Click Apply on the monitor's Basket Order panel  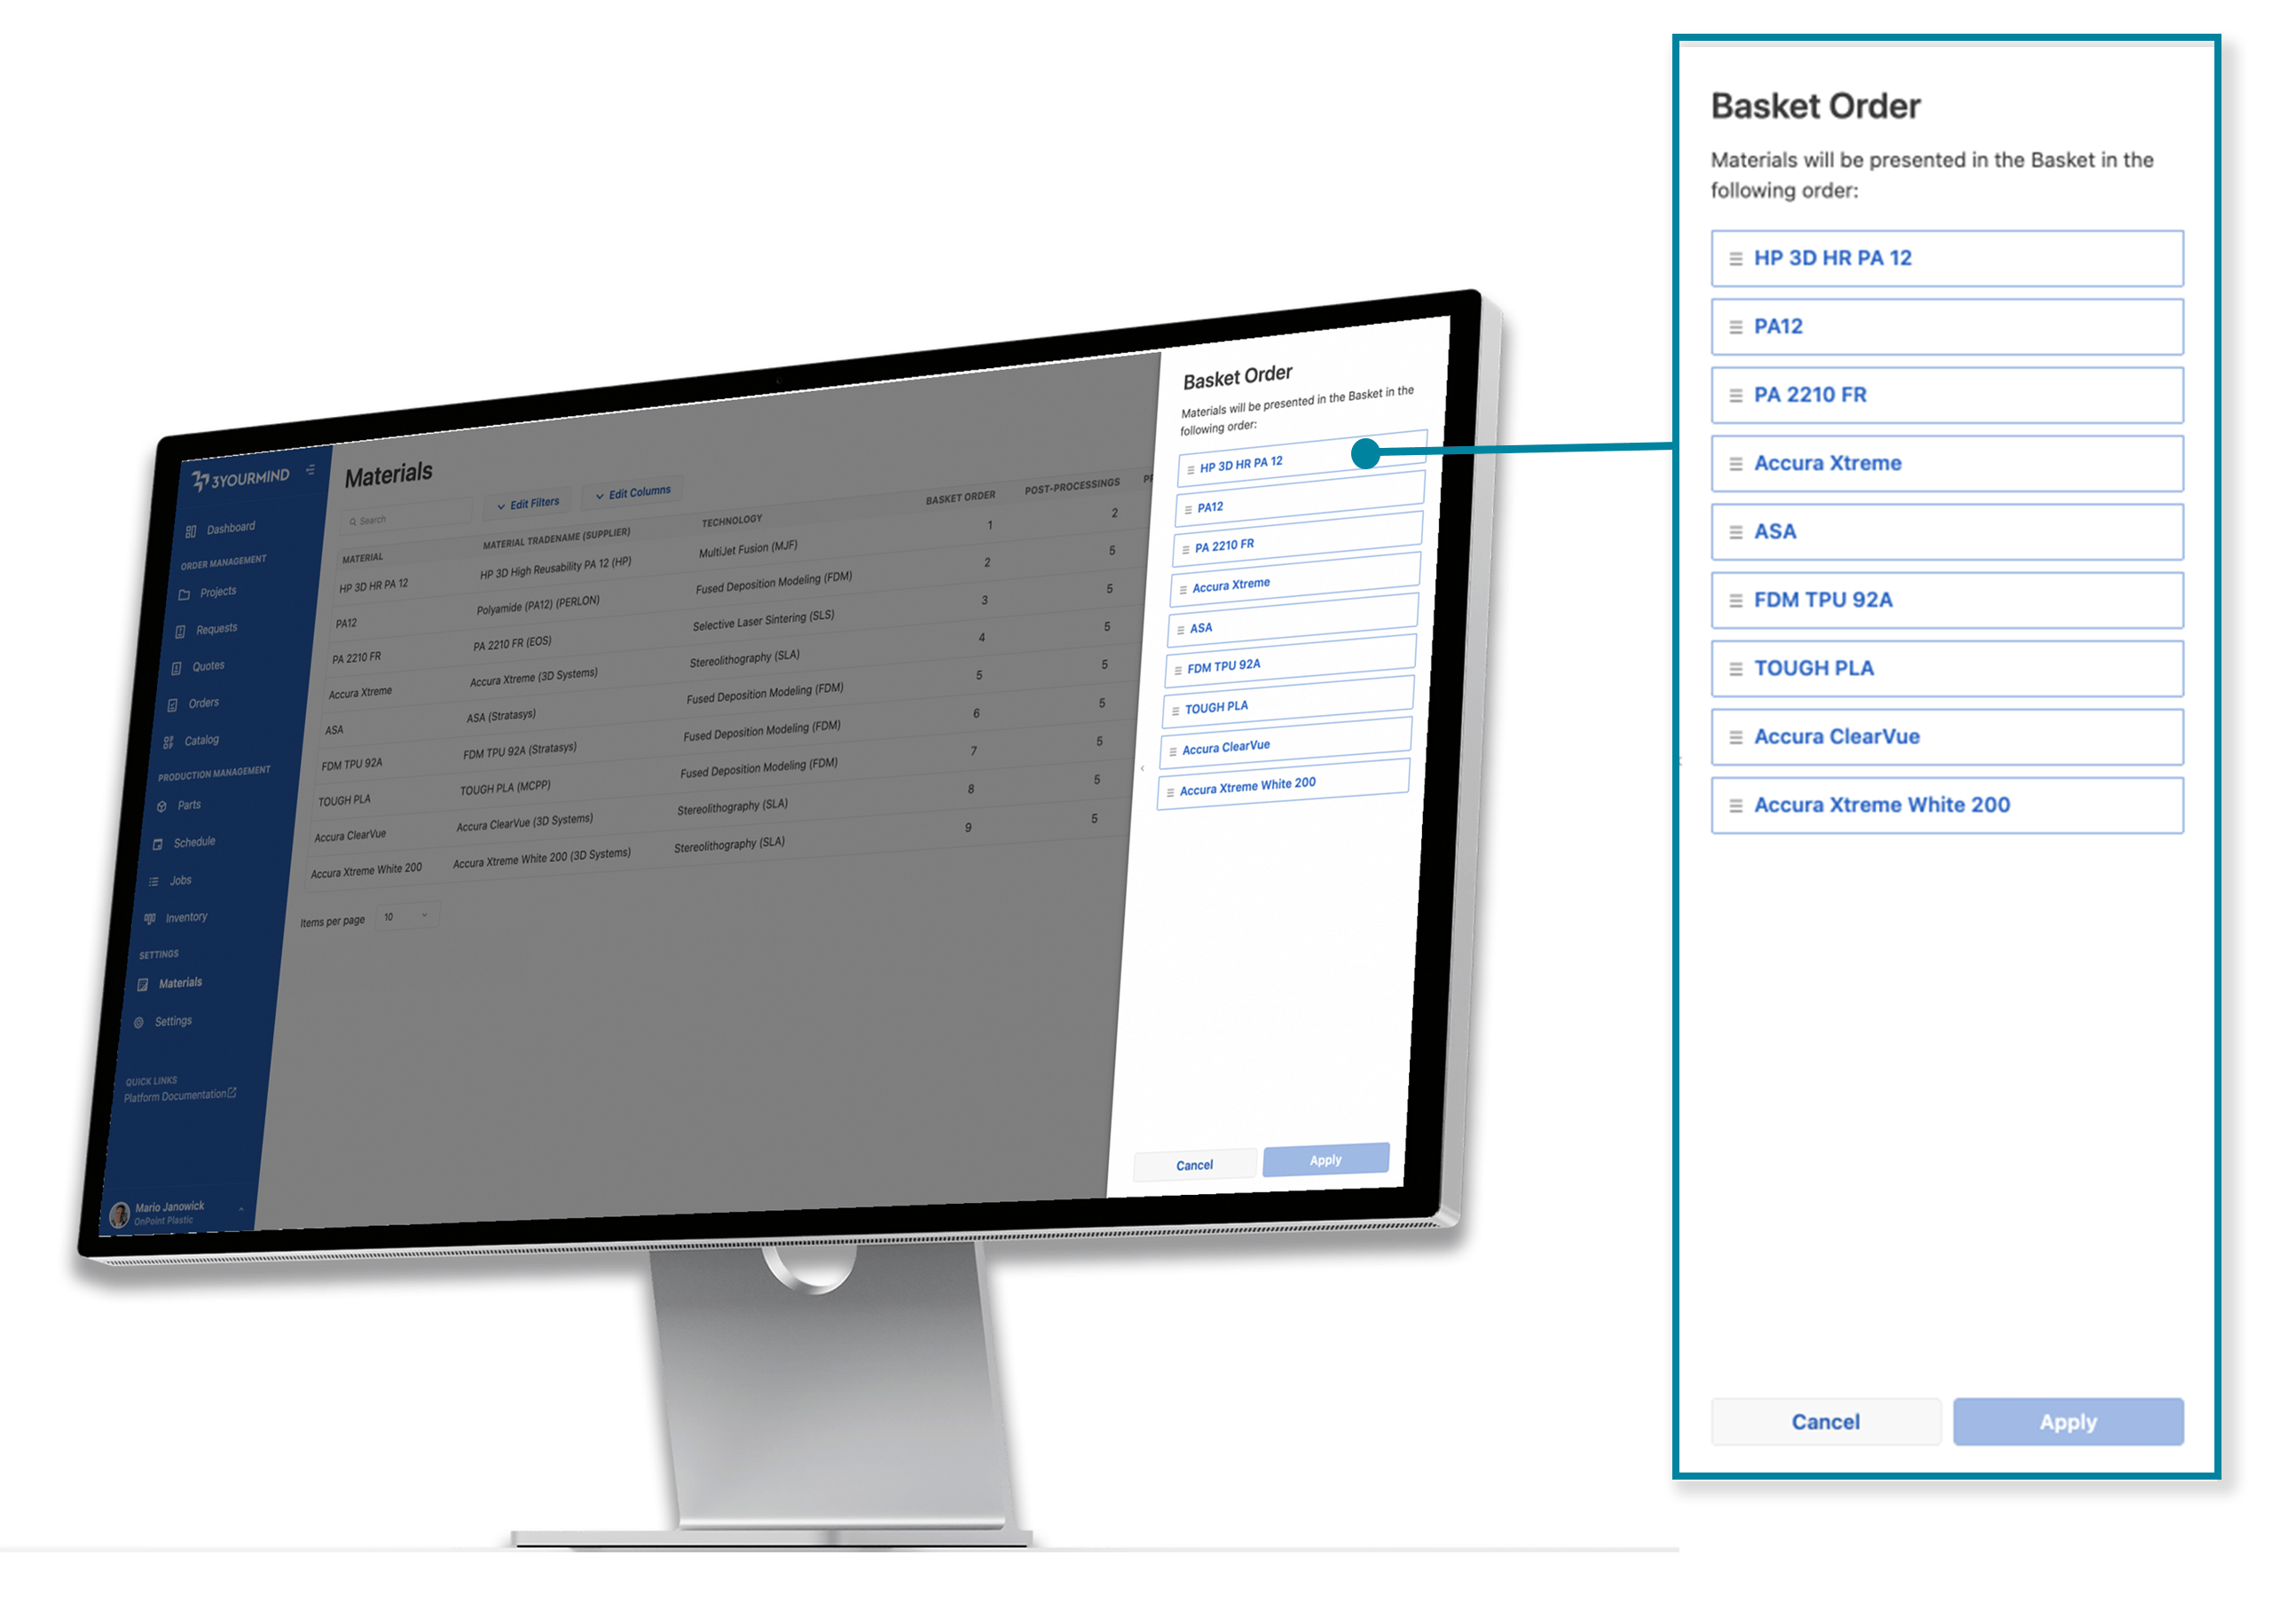coord(1326,1160)
